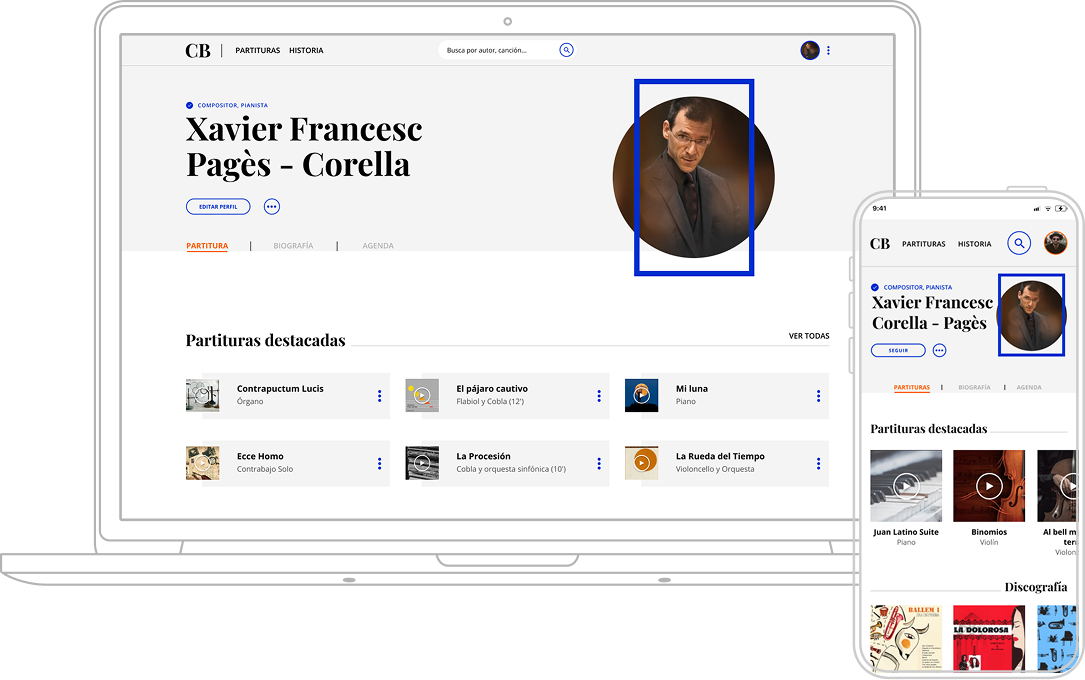1085x680 pixels.
Task: Open the La Procesión title
Action: [484, 457]
